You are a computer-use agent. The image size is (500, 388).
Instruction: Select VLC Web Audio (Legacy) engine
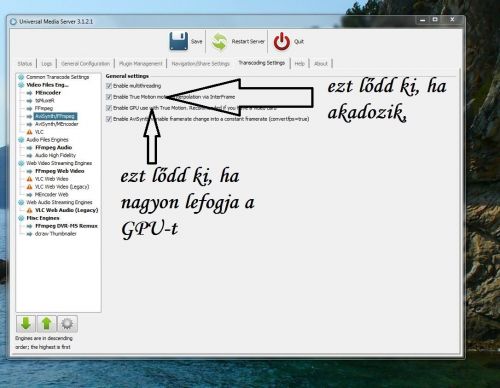point(67,210)
